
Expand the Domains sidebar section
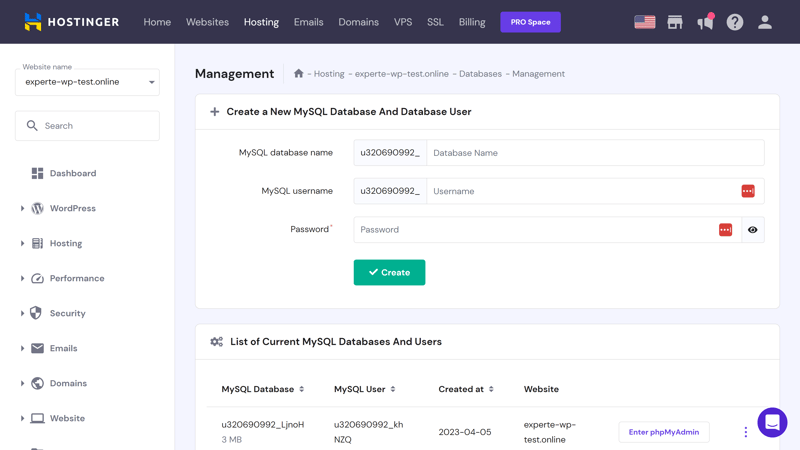(x=22, y=383)
